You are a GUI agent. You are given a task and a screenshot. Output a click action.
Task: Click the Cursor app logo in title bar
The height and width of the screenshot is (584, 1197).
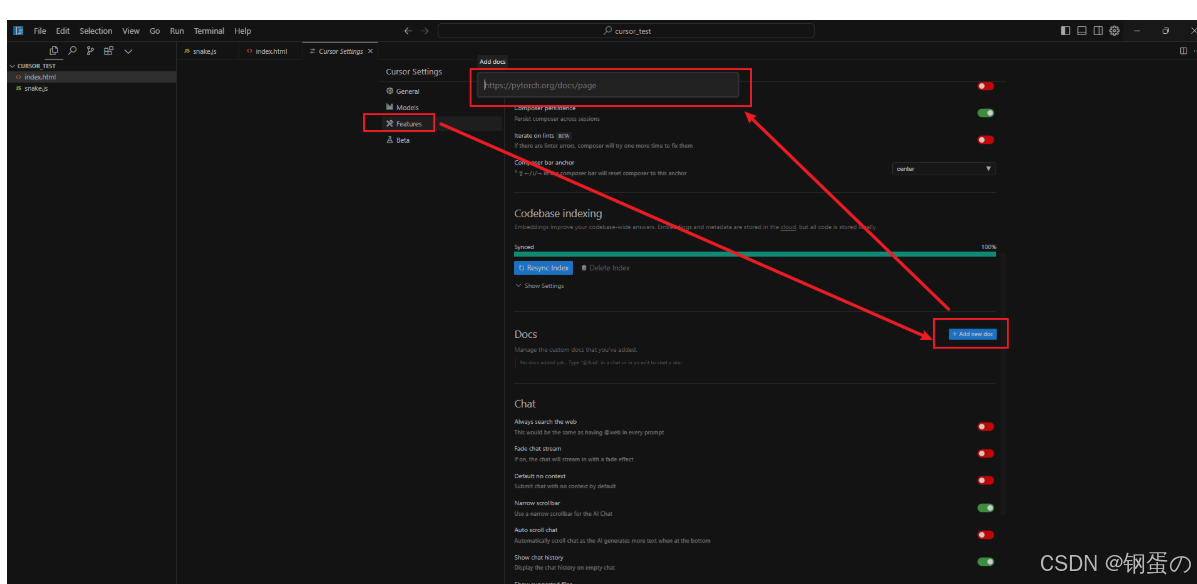point(18,31)
